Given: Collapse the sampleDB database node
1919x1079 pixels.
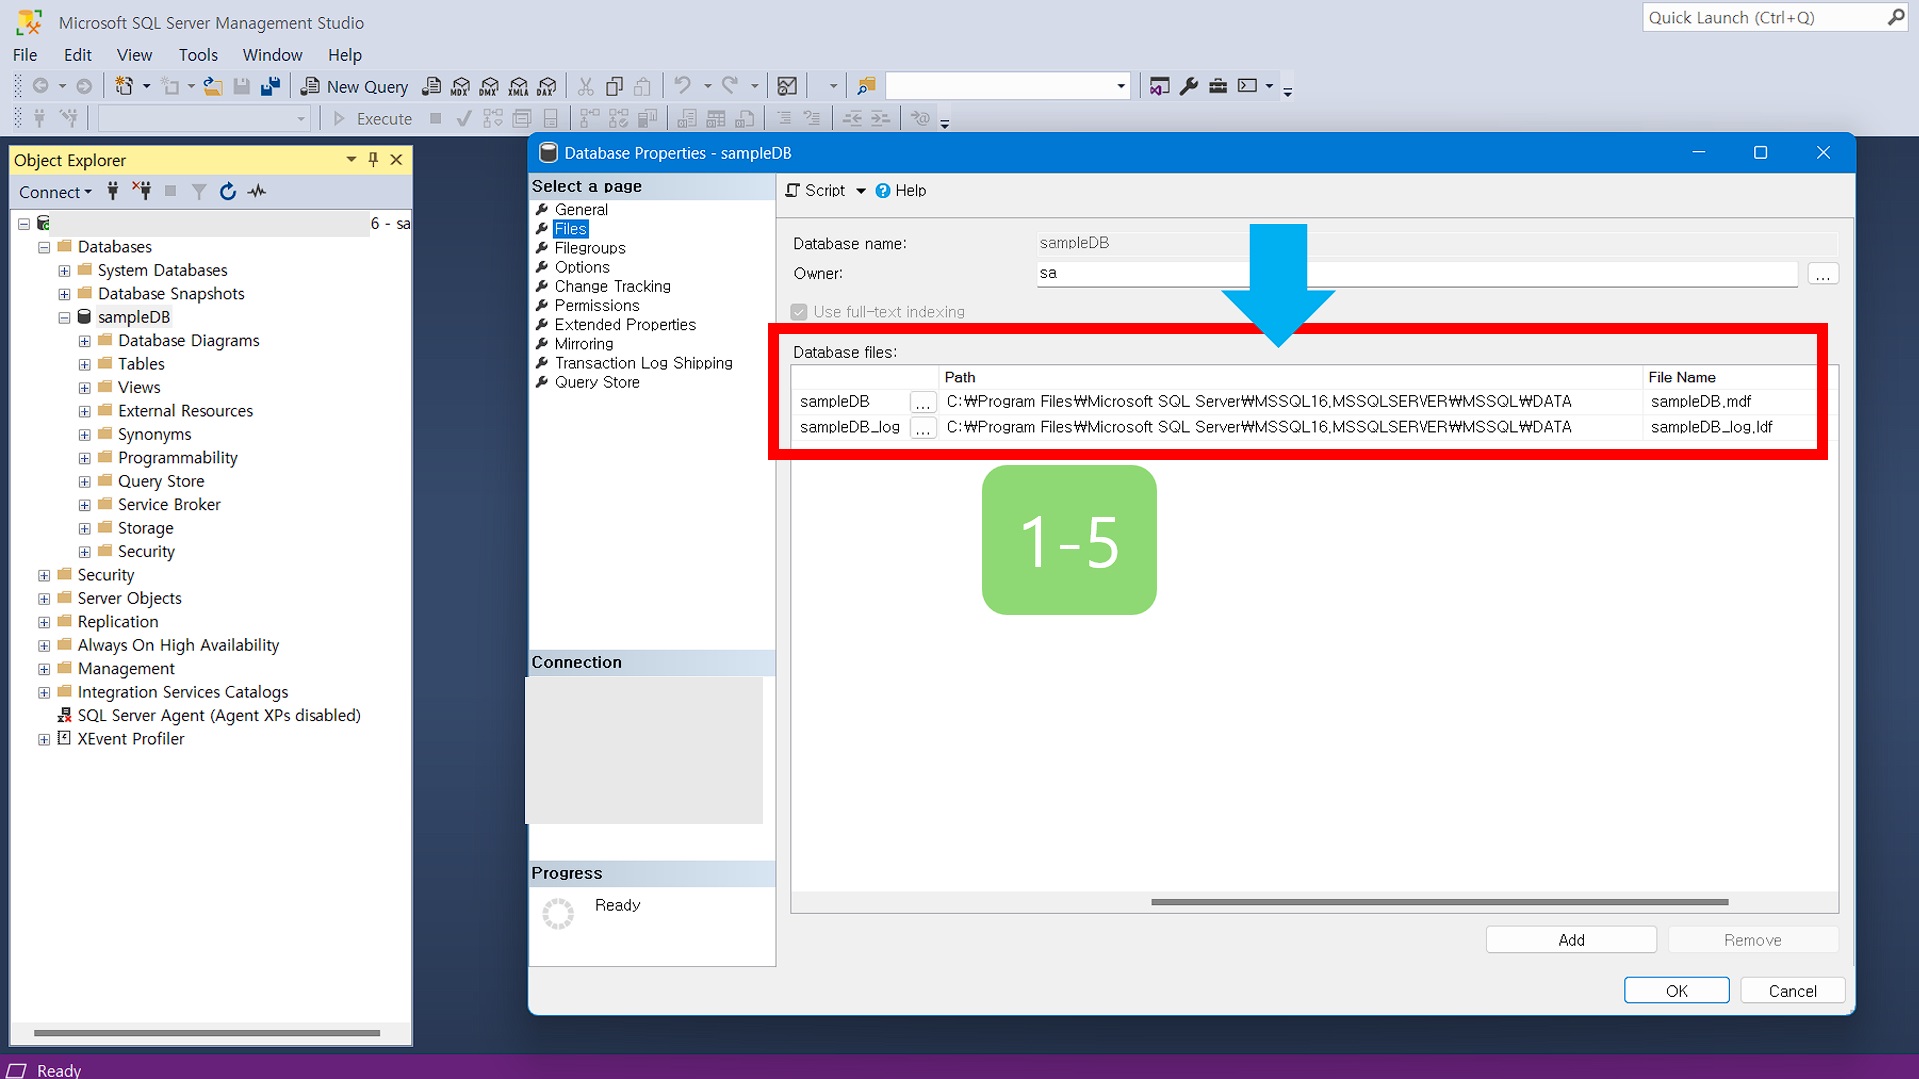Looking at the screenshot, I should pyautogui.click(x=64, y=318).
